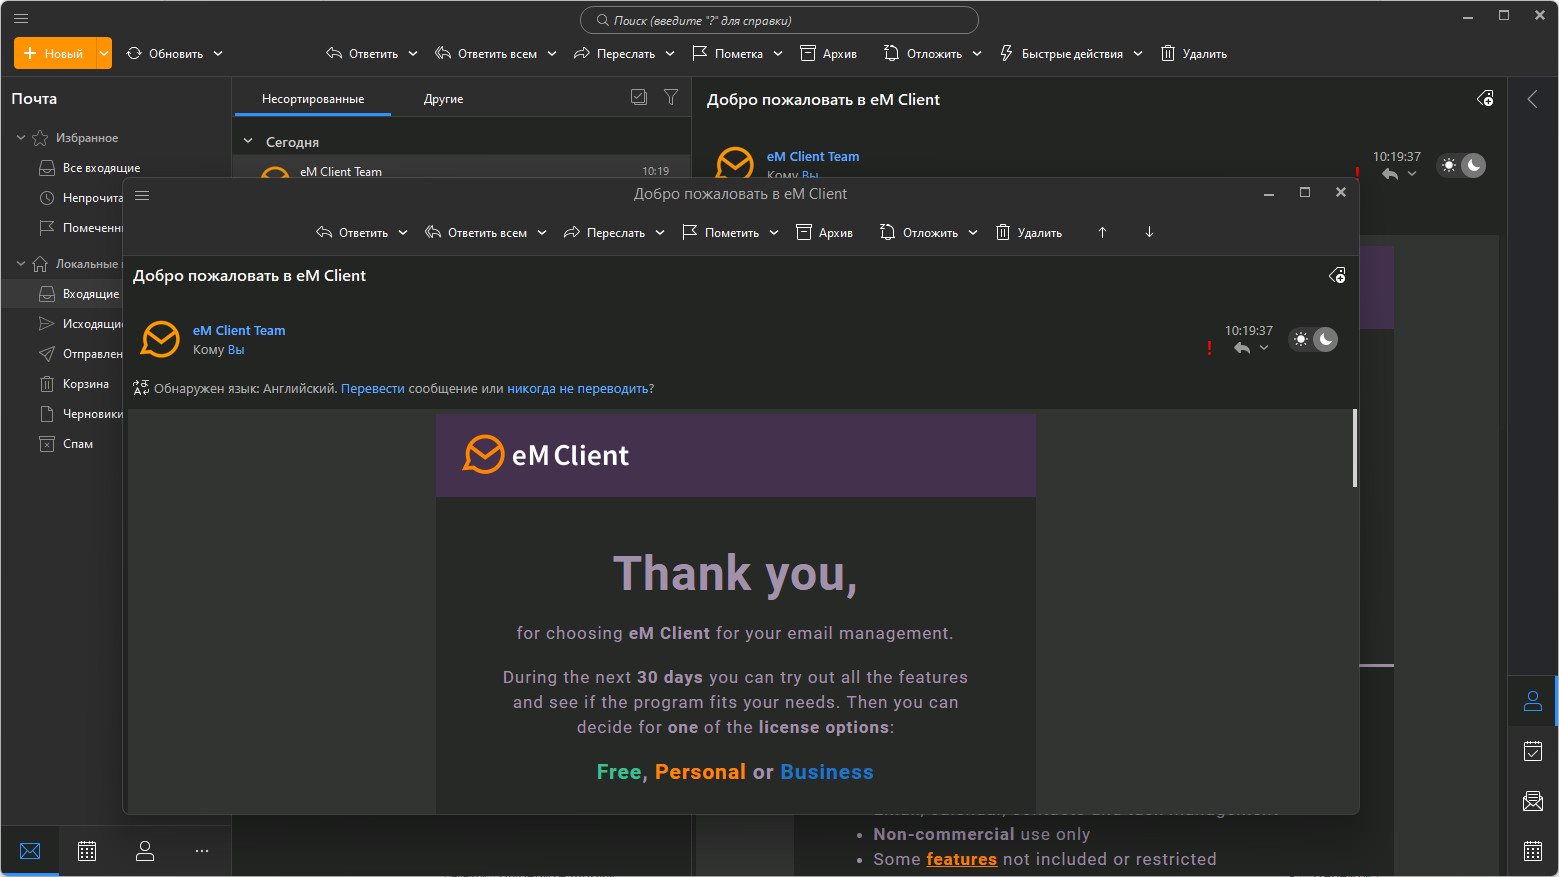This screenshot has height=877, width=1559.
Task: Expand the Ответить всем dropdown in main toolbar
Action: (551, 54)
